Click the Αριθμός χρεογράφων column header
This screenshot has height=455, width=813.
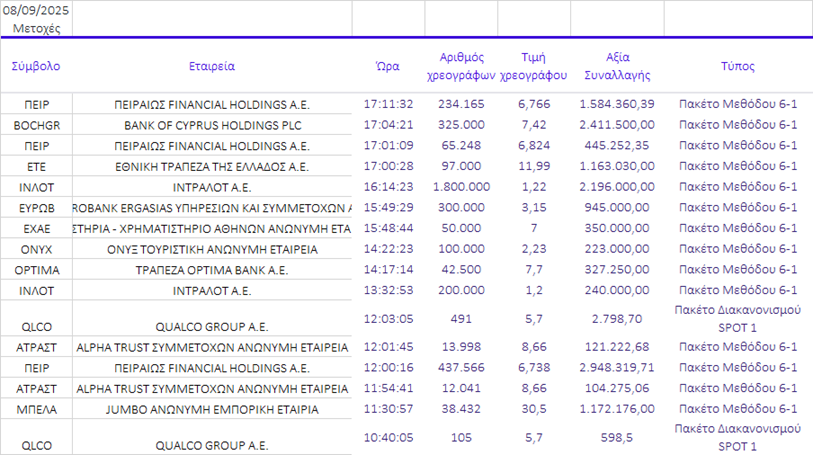(x=461, y=66)
